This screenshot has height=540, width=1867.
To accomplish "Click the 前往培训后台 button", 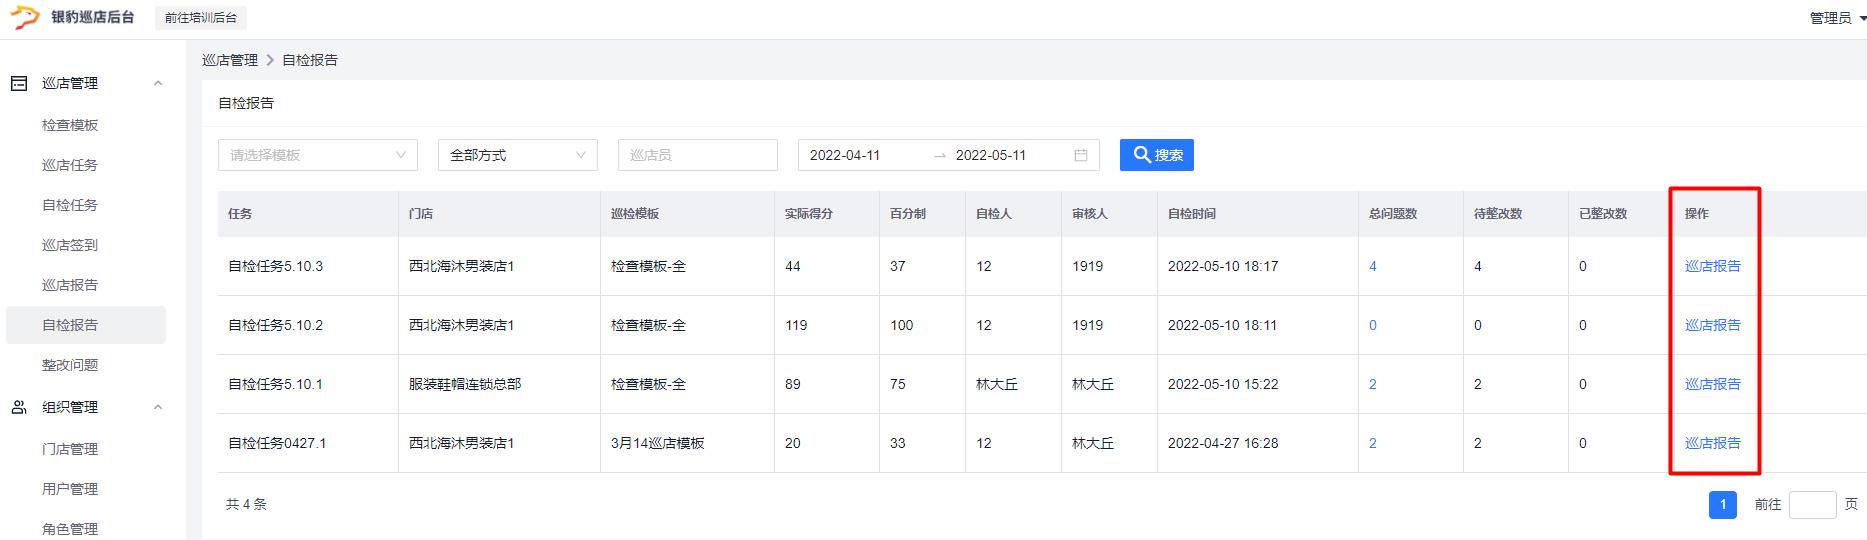I will pos(201,18).
